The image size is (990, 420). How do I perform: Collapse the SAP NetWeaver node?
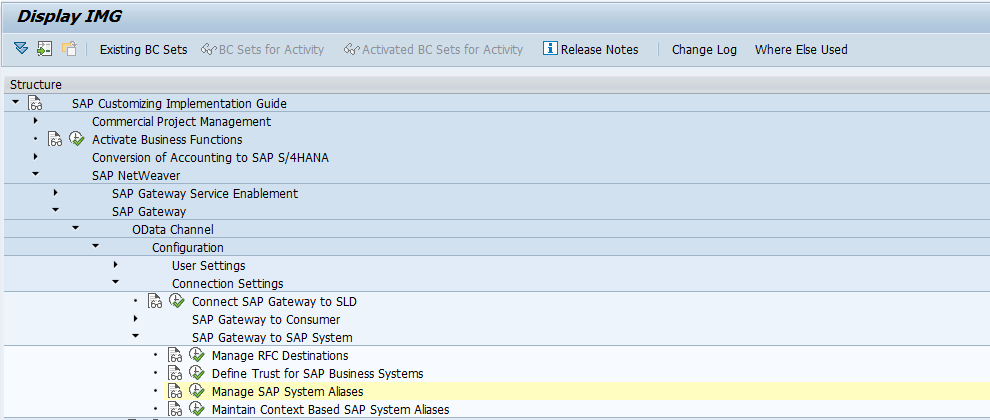tap(35, 175)
